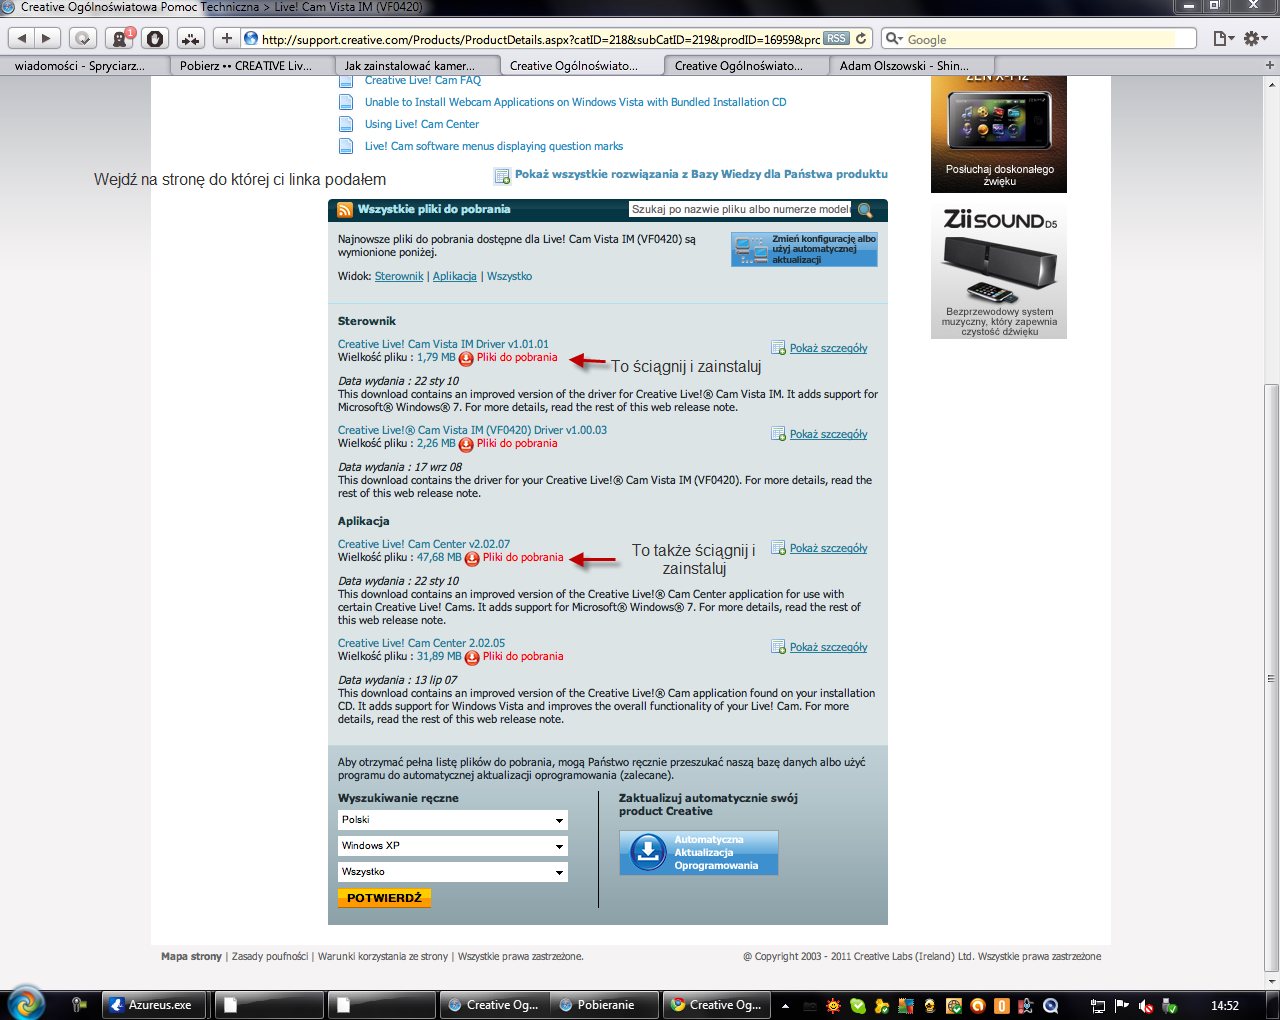
Task: Click the configuration icon in Zmień konfigurację banner
Action: pos(751,249)
